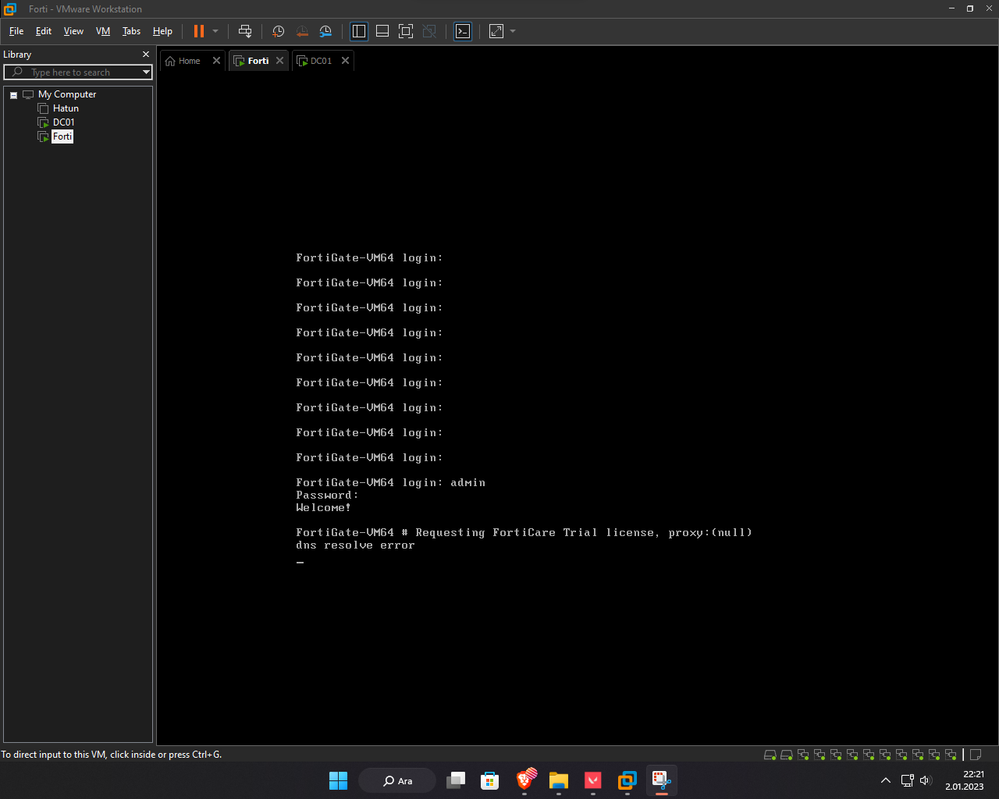Select the Hatun virtual machine

tap(66, 108)
